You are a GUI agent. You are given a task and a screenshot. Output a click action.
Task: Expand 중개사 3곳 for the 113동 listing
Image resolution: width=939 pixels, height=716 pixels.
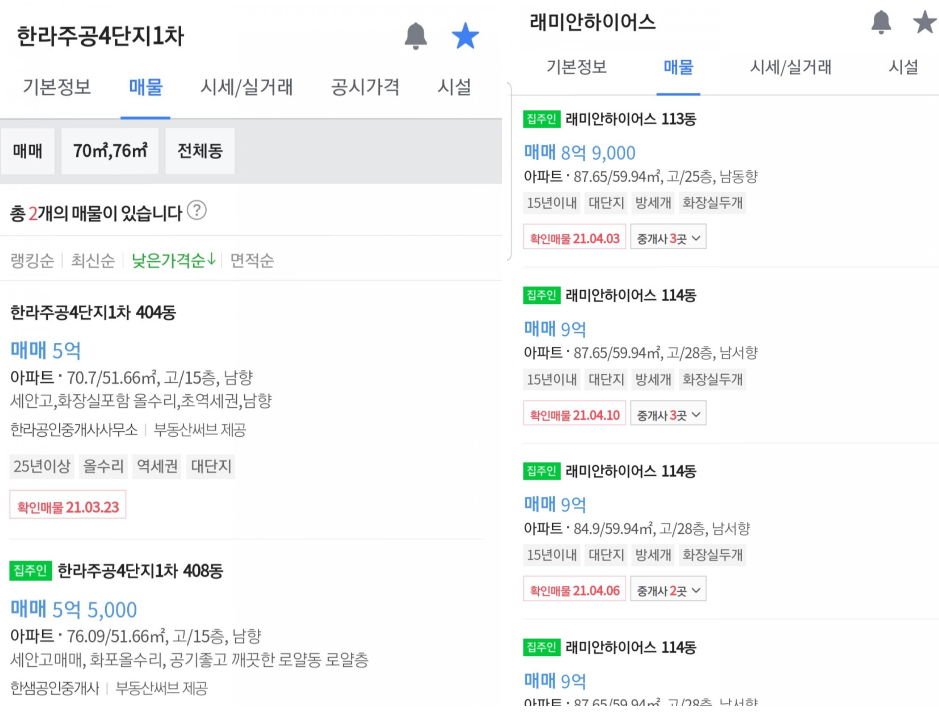click(x=668, y=238)
